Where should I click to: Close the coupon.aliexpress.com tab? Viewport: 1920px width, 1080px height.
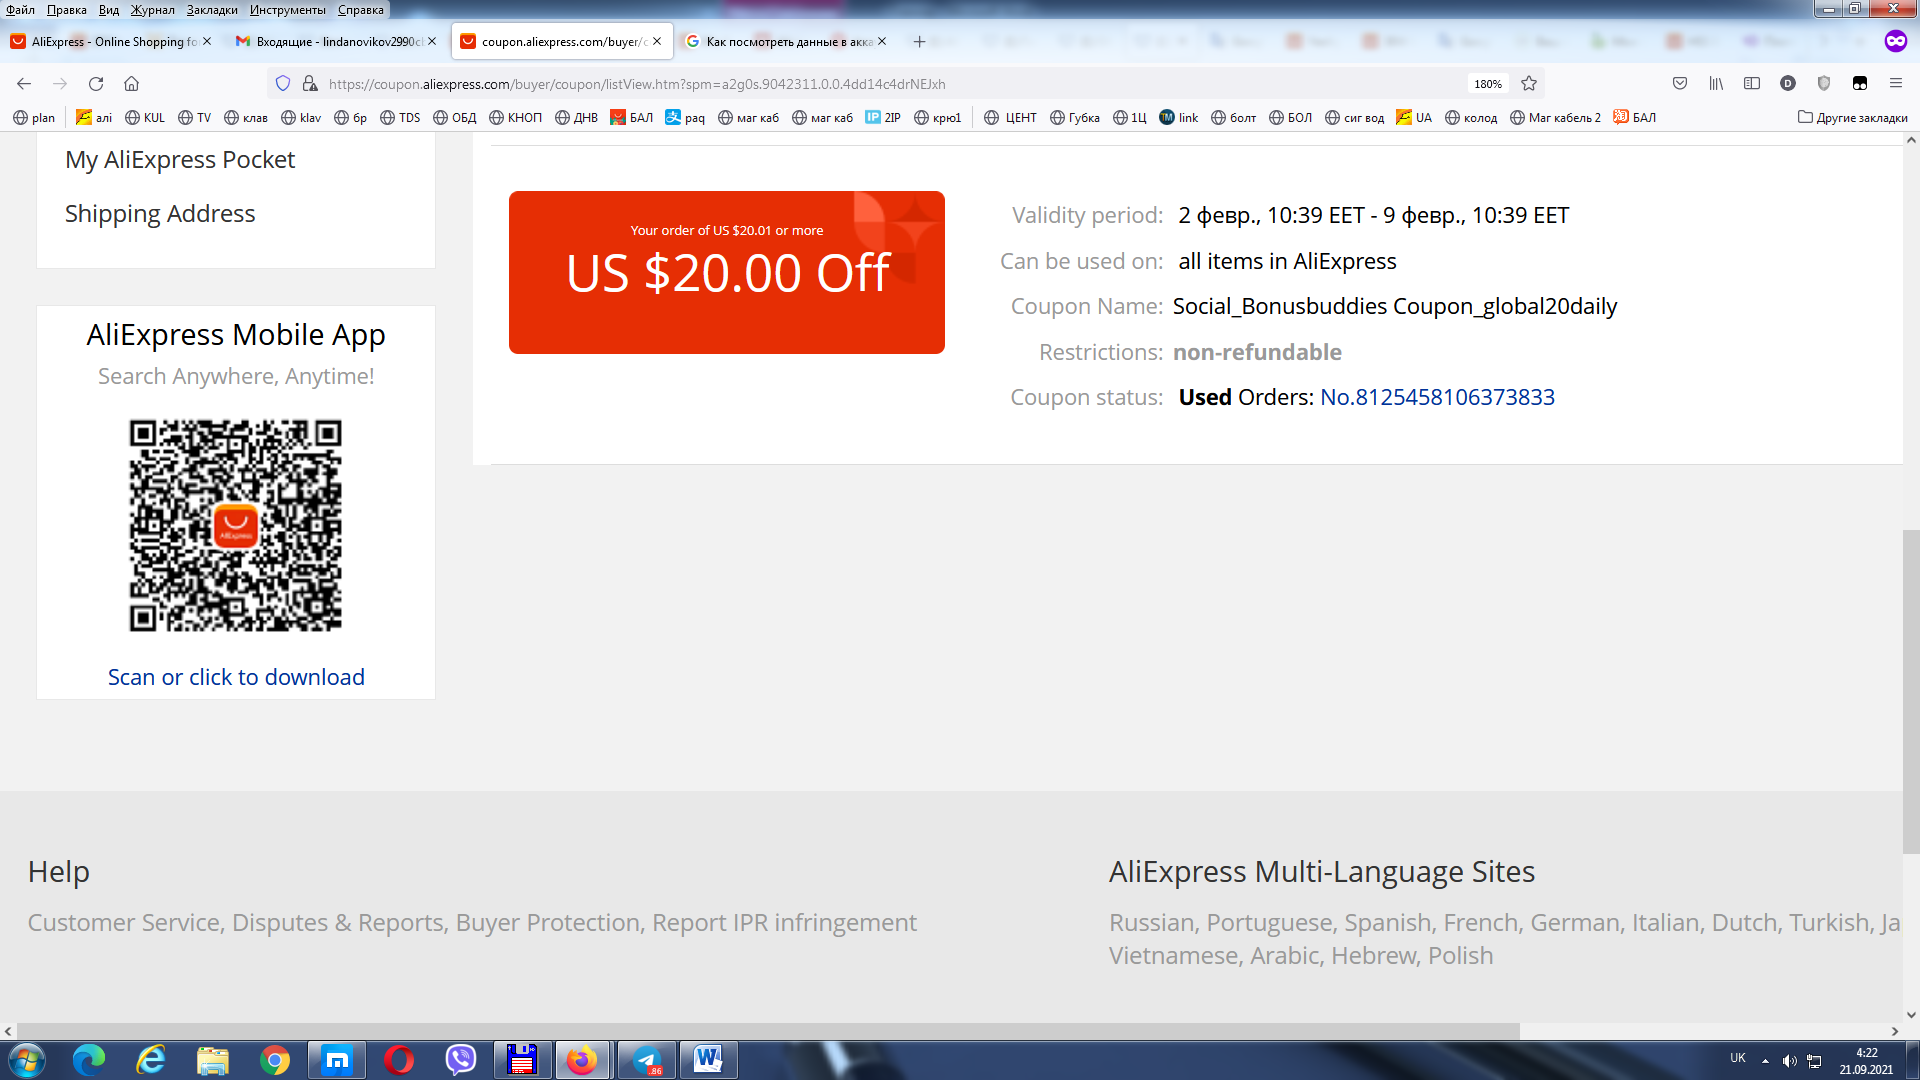click(x=657, y=42)
